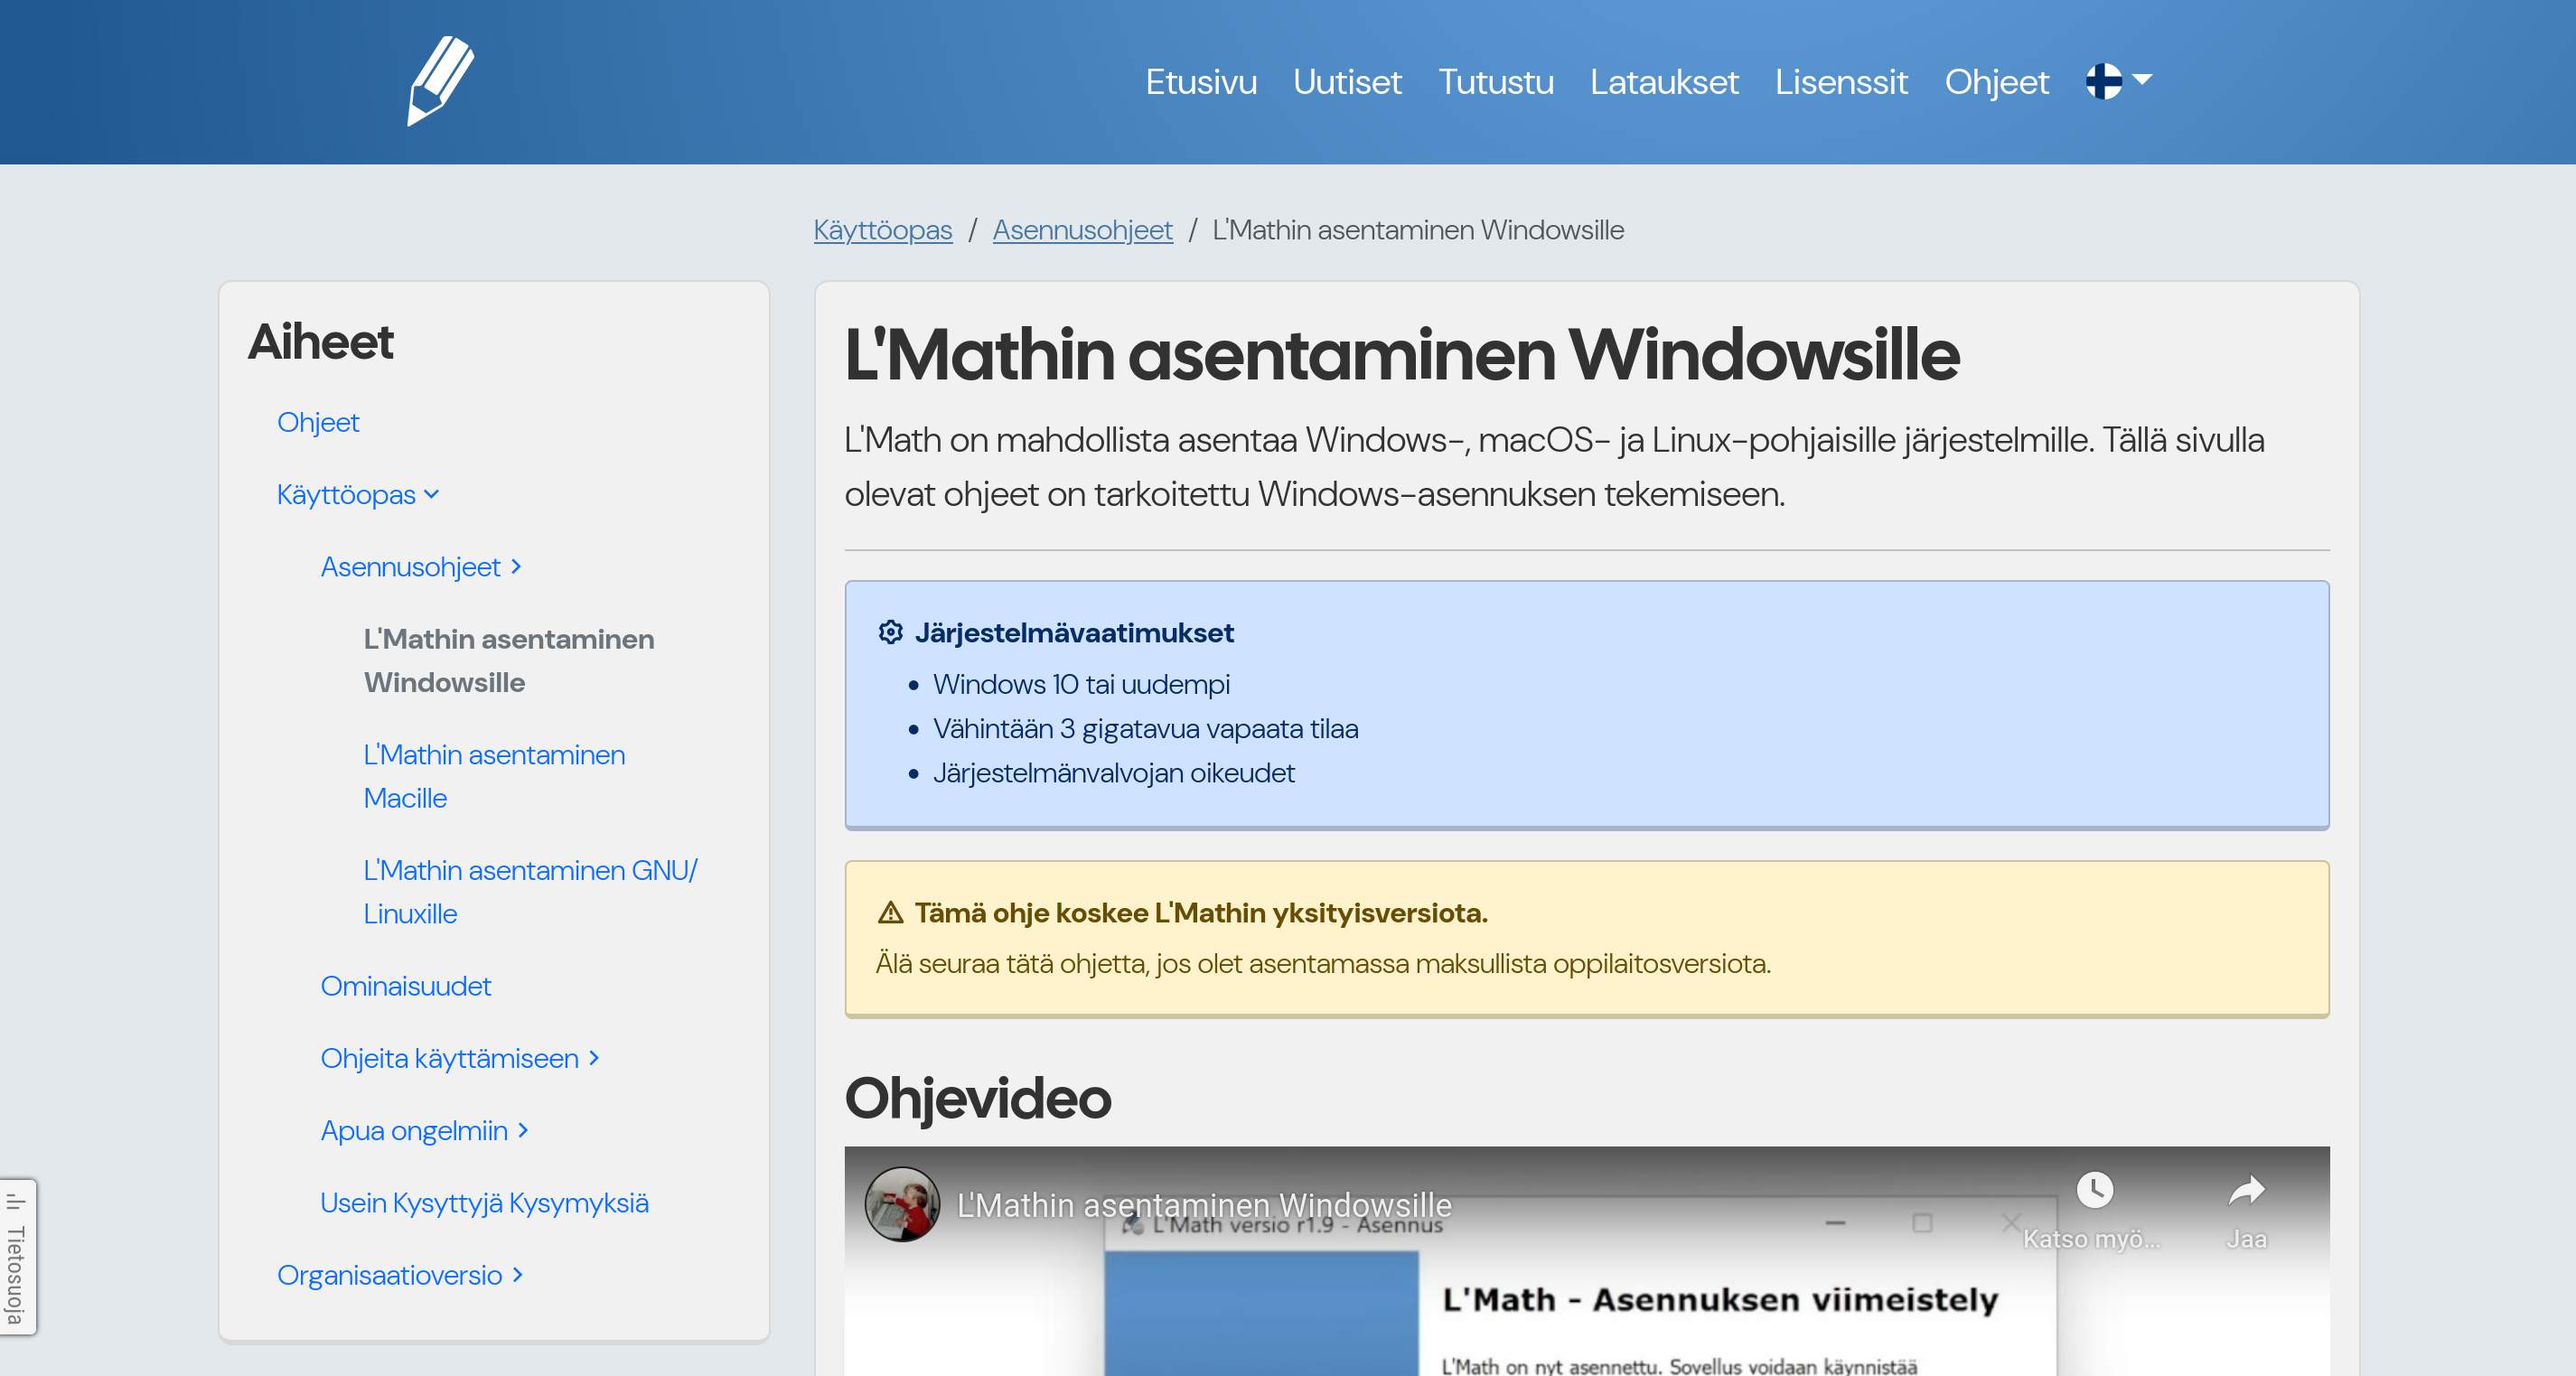Screen dimensions: 2576x1376
Task: Click the YouTube channel avatar on the video
Action: coord(902,1204)
